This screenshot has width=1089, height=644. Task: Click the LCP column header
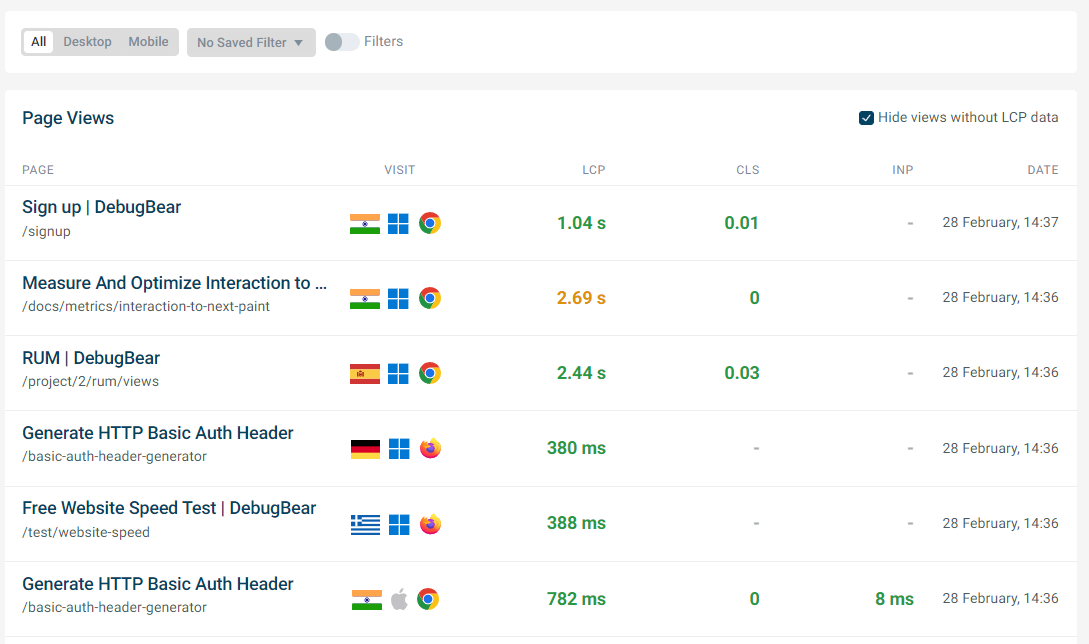pos(594,170)
